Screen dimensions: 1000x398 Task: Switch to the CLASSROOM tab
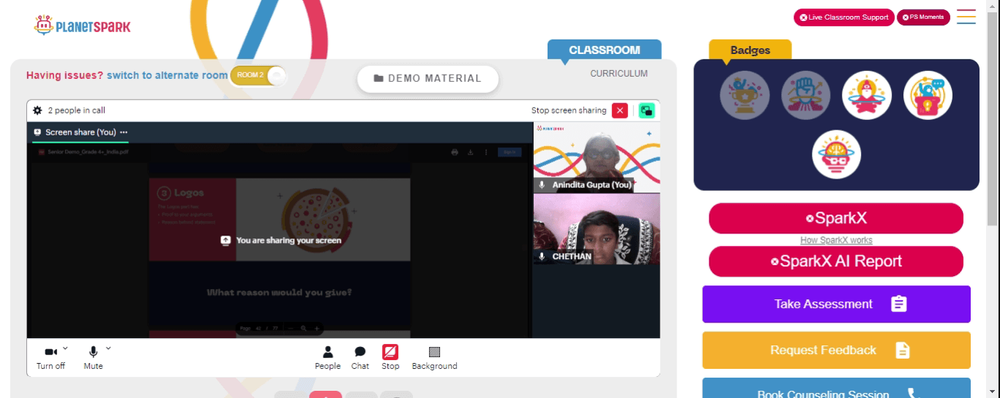point(604,50)
